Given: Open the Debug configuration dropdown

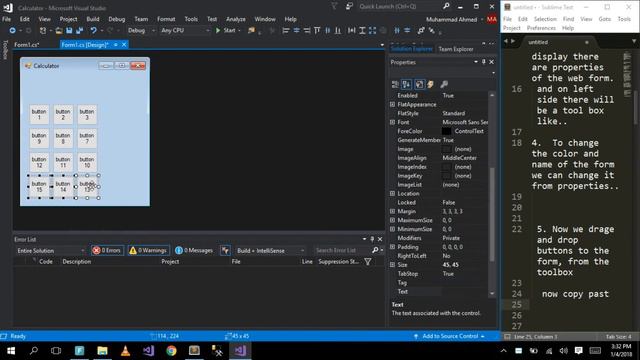Looking at the screenshot, I should (x=141, y=31).
